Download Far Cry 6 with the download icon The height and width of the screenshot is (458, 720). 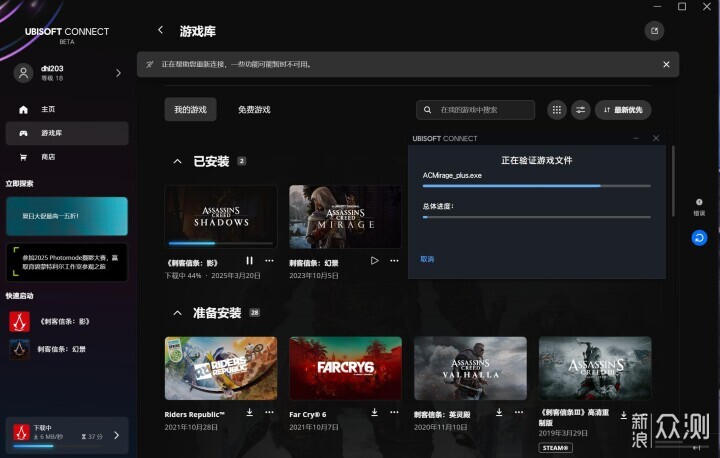click(x=375, y=413)
